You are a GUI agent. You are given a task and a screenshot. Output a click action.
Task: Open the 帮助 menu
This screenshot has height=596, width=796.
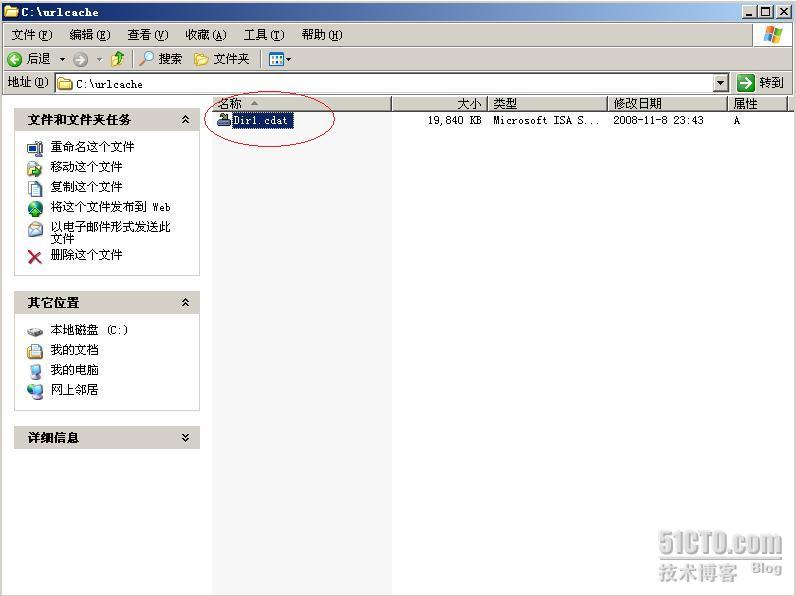pos(321,35)
